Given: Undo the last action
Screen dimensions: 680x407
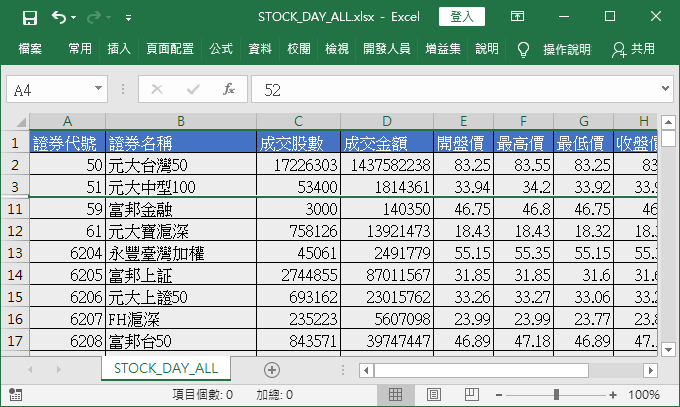Looking at the screenshot, I should [x=59, y=17].
